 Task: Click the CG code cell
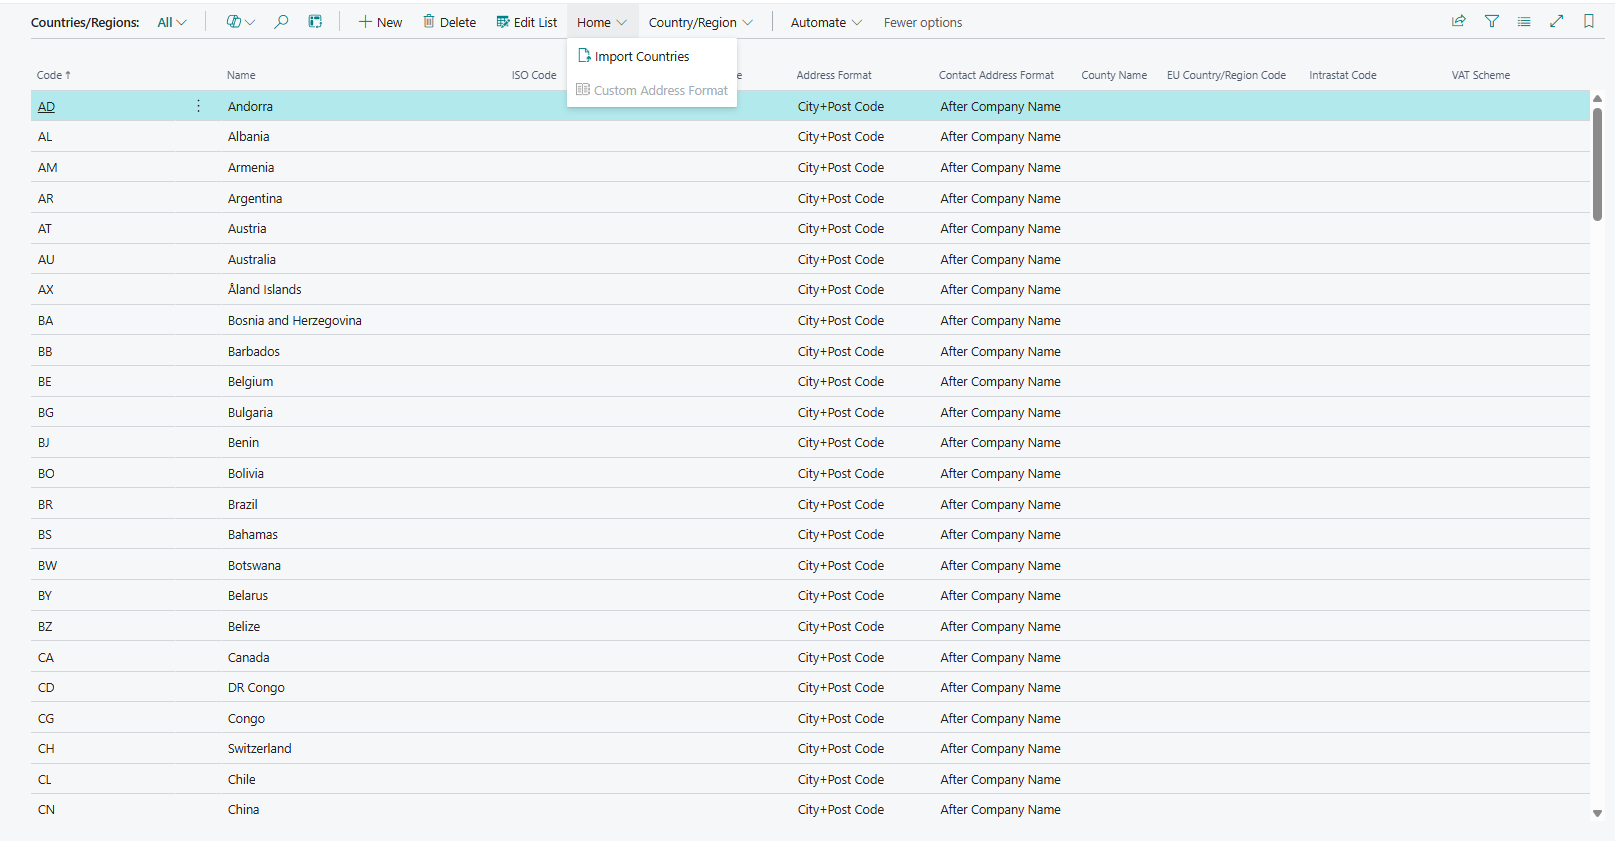pos(46,719)
